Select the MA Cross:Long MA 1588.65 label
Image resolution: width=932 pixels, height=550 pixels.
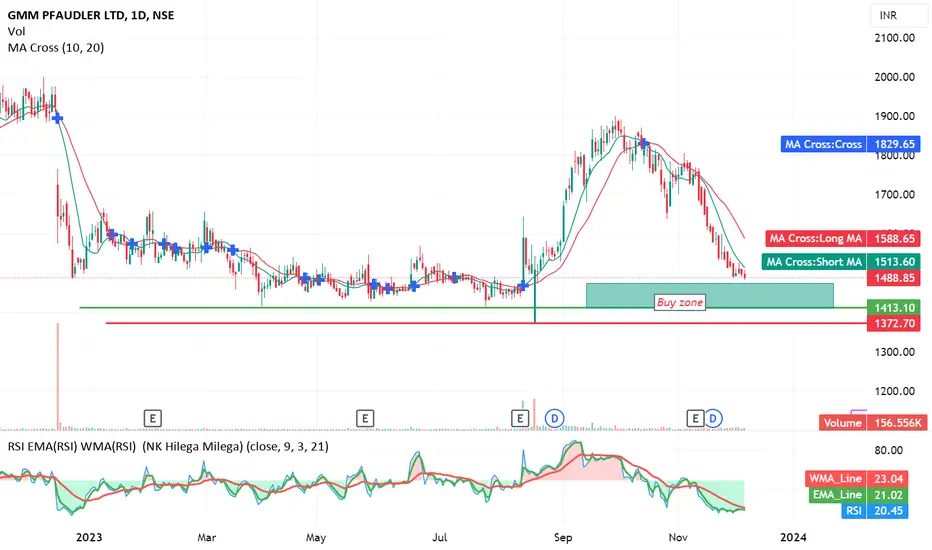tap(843, 238)
